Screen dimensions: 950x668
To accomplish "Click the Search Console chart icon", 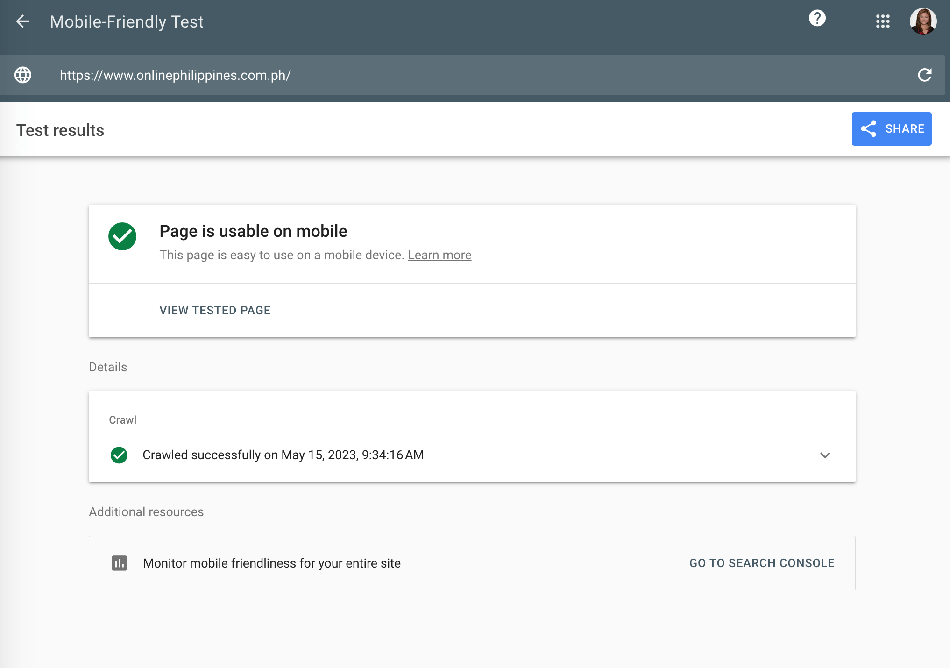I will coord(119,563).
